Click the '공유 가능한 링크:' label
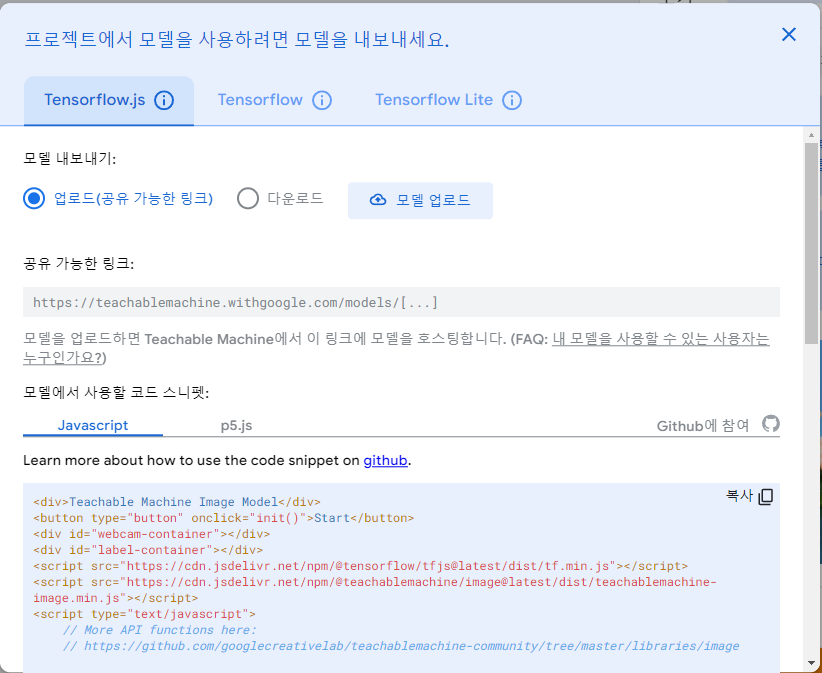 (79, 263)
